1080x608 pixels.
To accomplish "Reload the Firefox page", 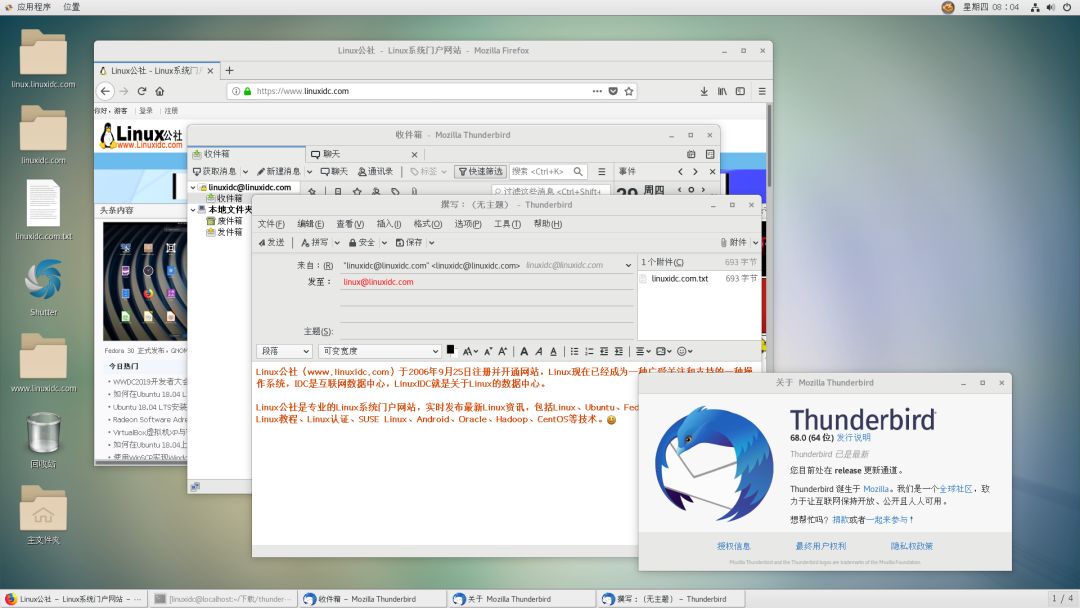I will coord(142,91).
